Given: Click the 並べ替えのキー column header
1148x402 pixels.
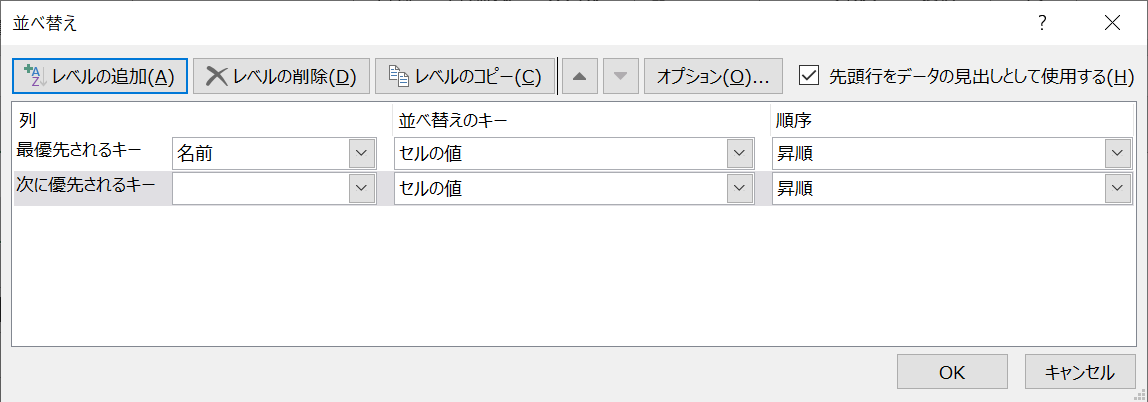Looking at the screenshot, I should [x=580, y=119].
